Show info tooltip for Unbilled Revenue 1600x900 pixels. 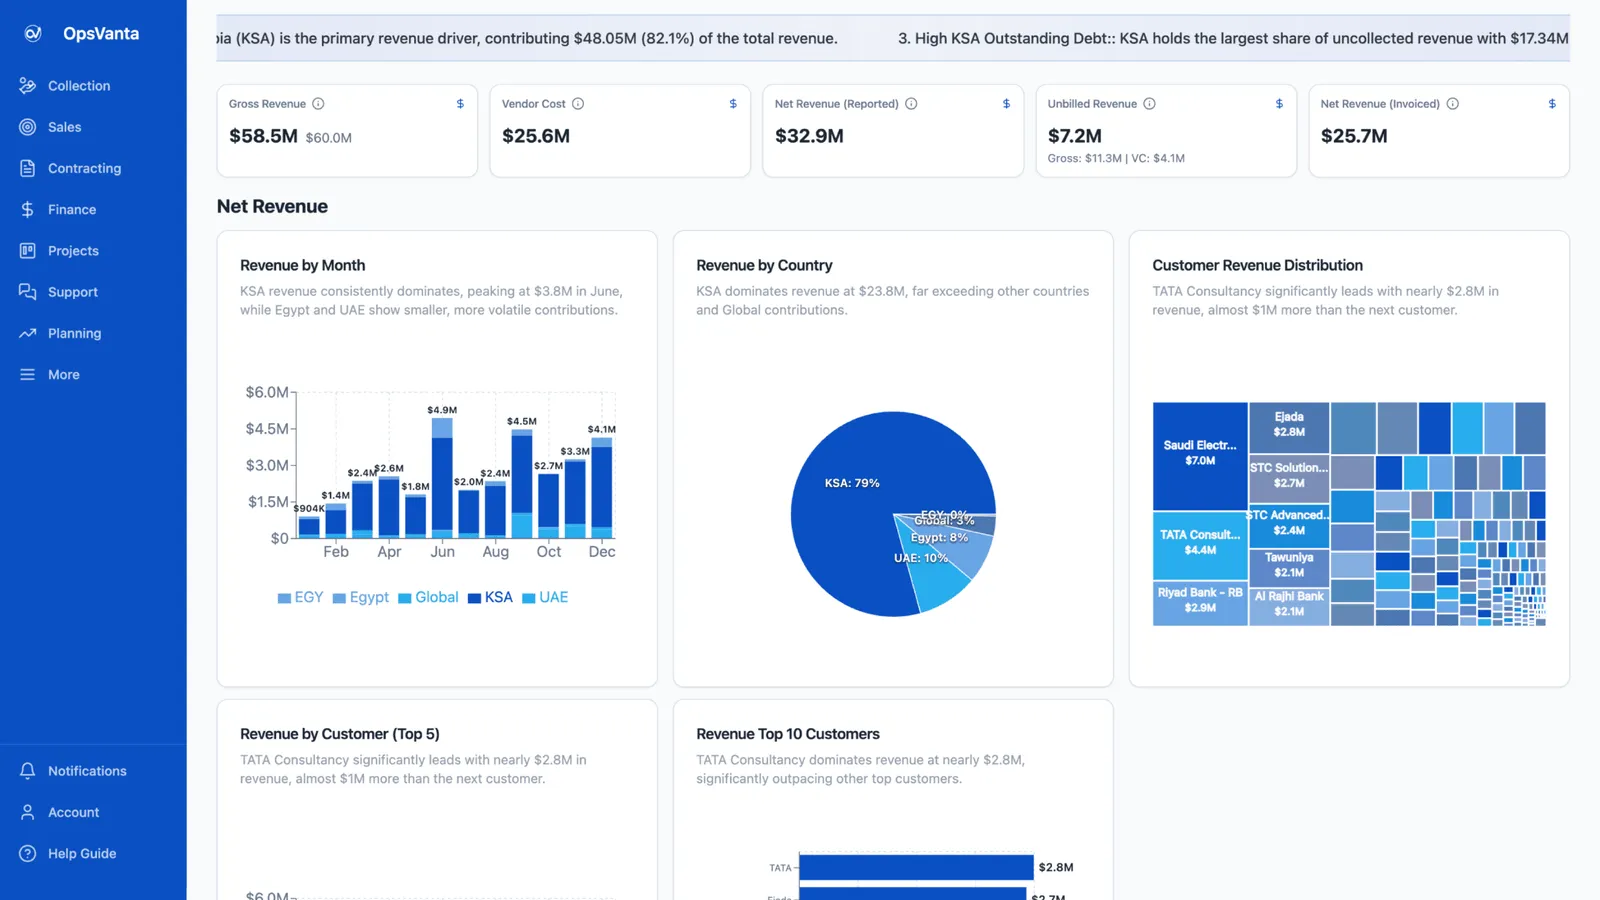pyautogui.click(x=1149, y=104)
